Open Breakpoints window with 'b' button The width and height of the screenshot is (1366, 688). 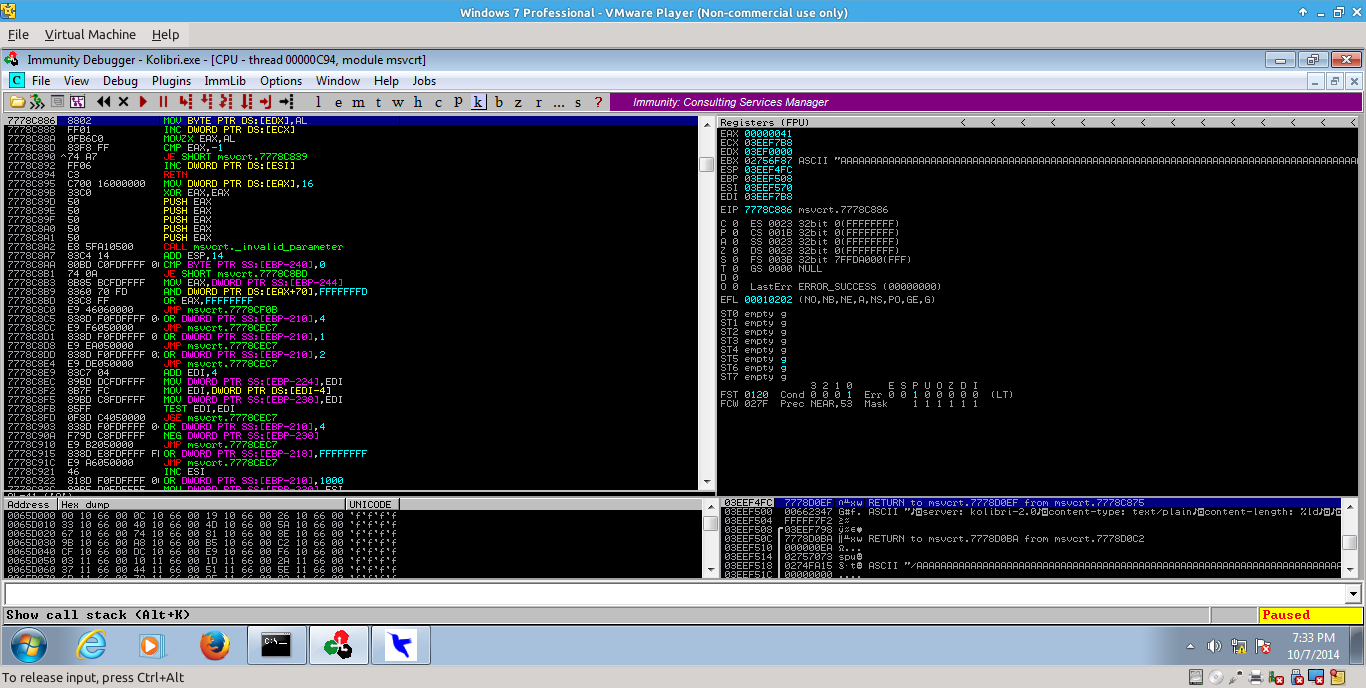point(499,102)
